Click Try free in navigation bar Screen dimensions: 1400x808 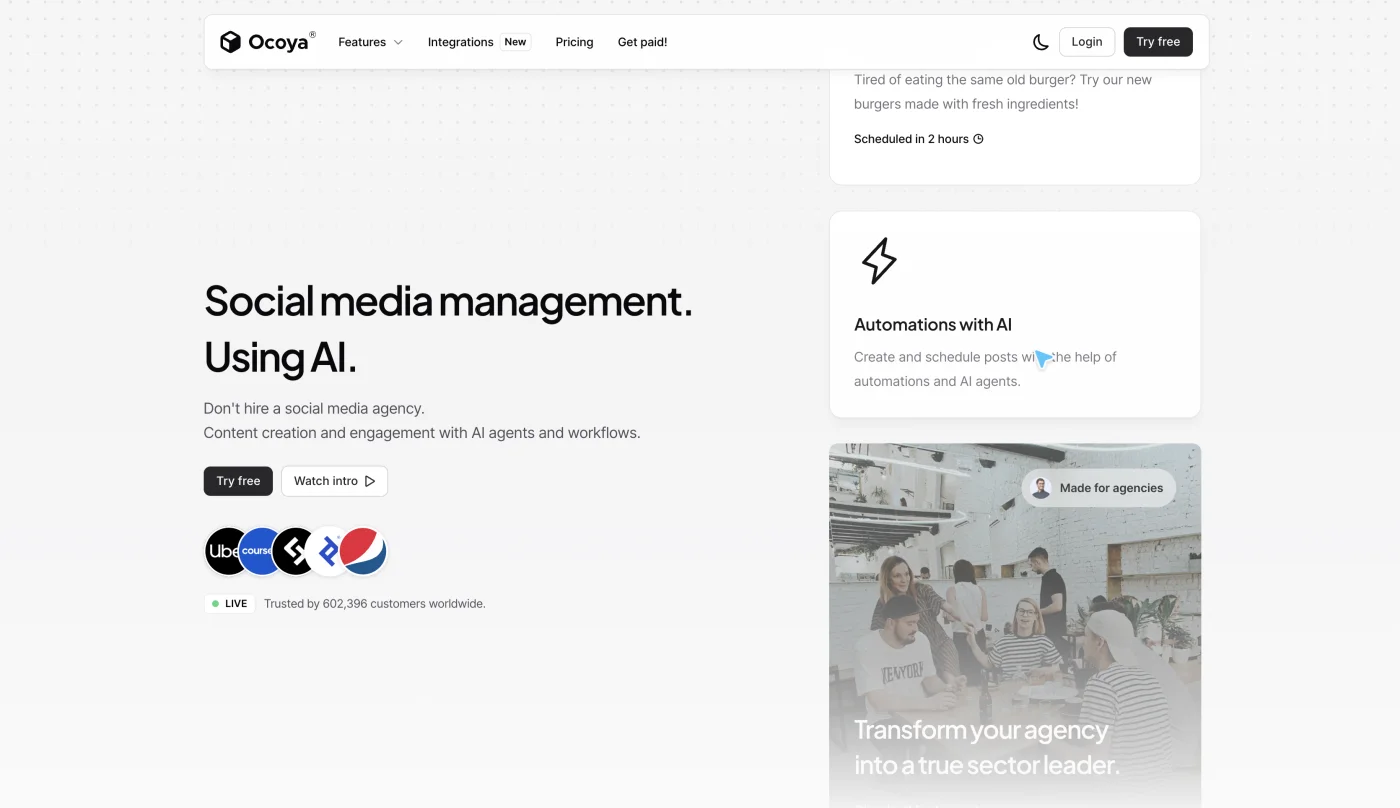pos(1158,42)
